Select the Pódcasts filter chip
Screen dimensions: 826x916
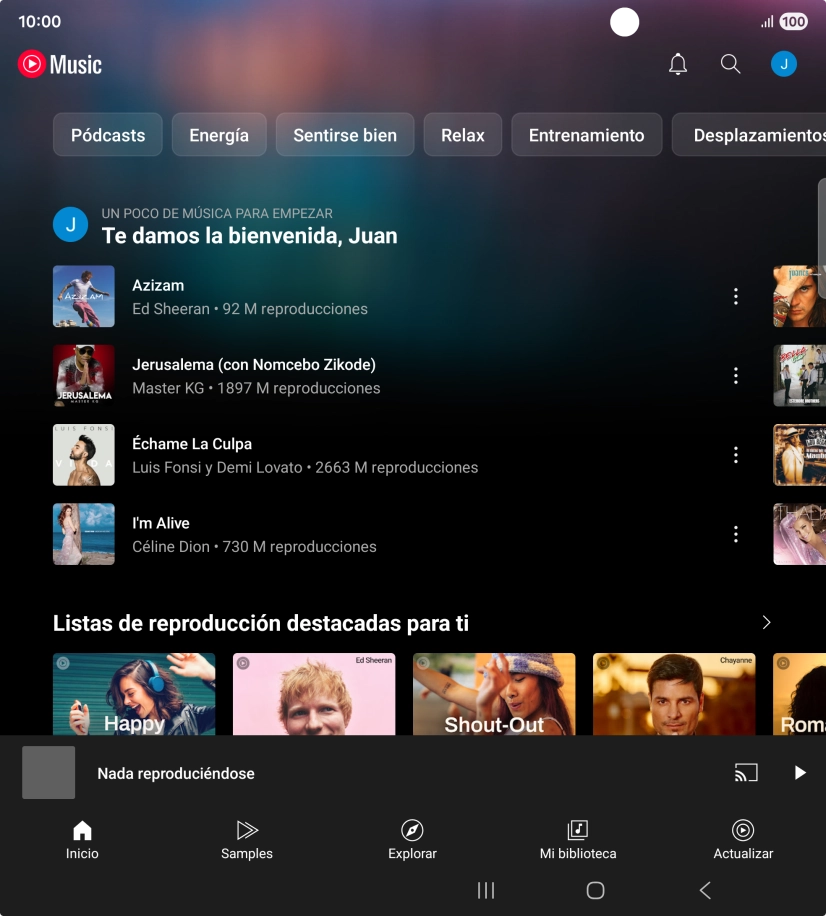(x=108, y=135)
